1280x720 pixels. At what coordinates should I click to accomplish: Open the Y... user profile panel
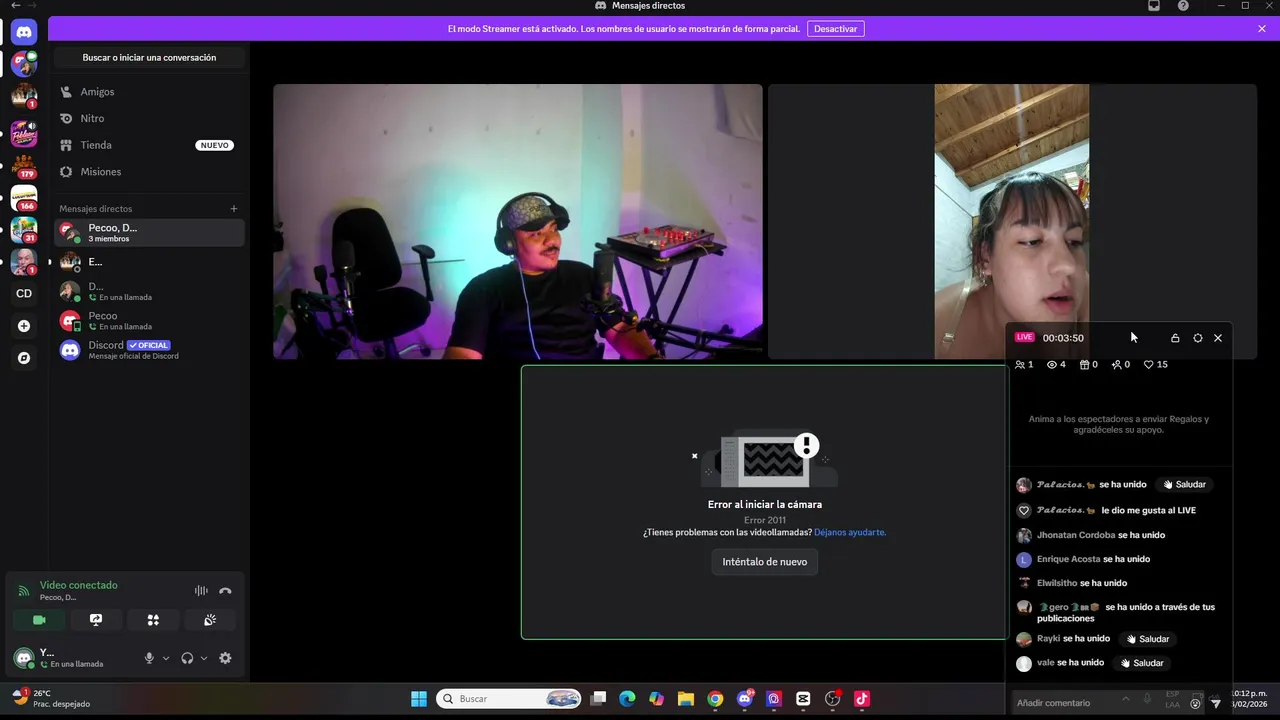pyautogui.click(x=72, y=658)
